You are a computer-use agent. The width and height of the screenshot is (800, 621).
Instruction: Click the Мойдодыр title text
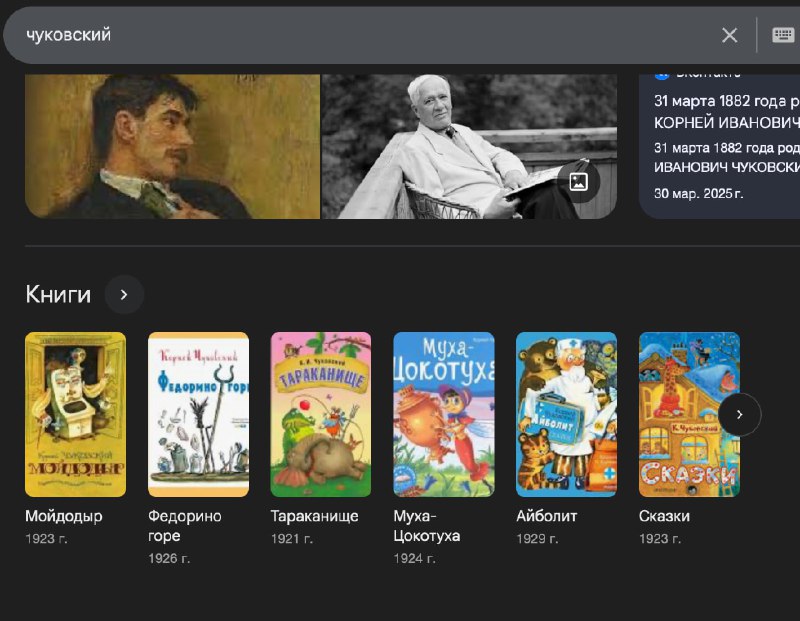tap(64, 516)
